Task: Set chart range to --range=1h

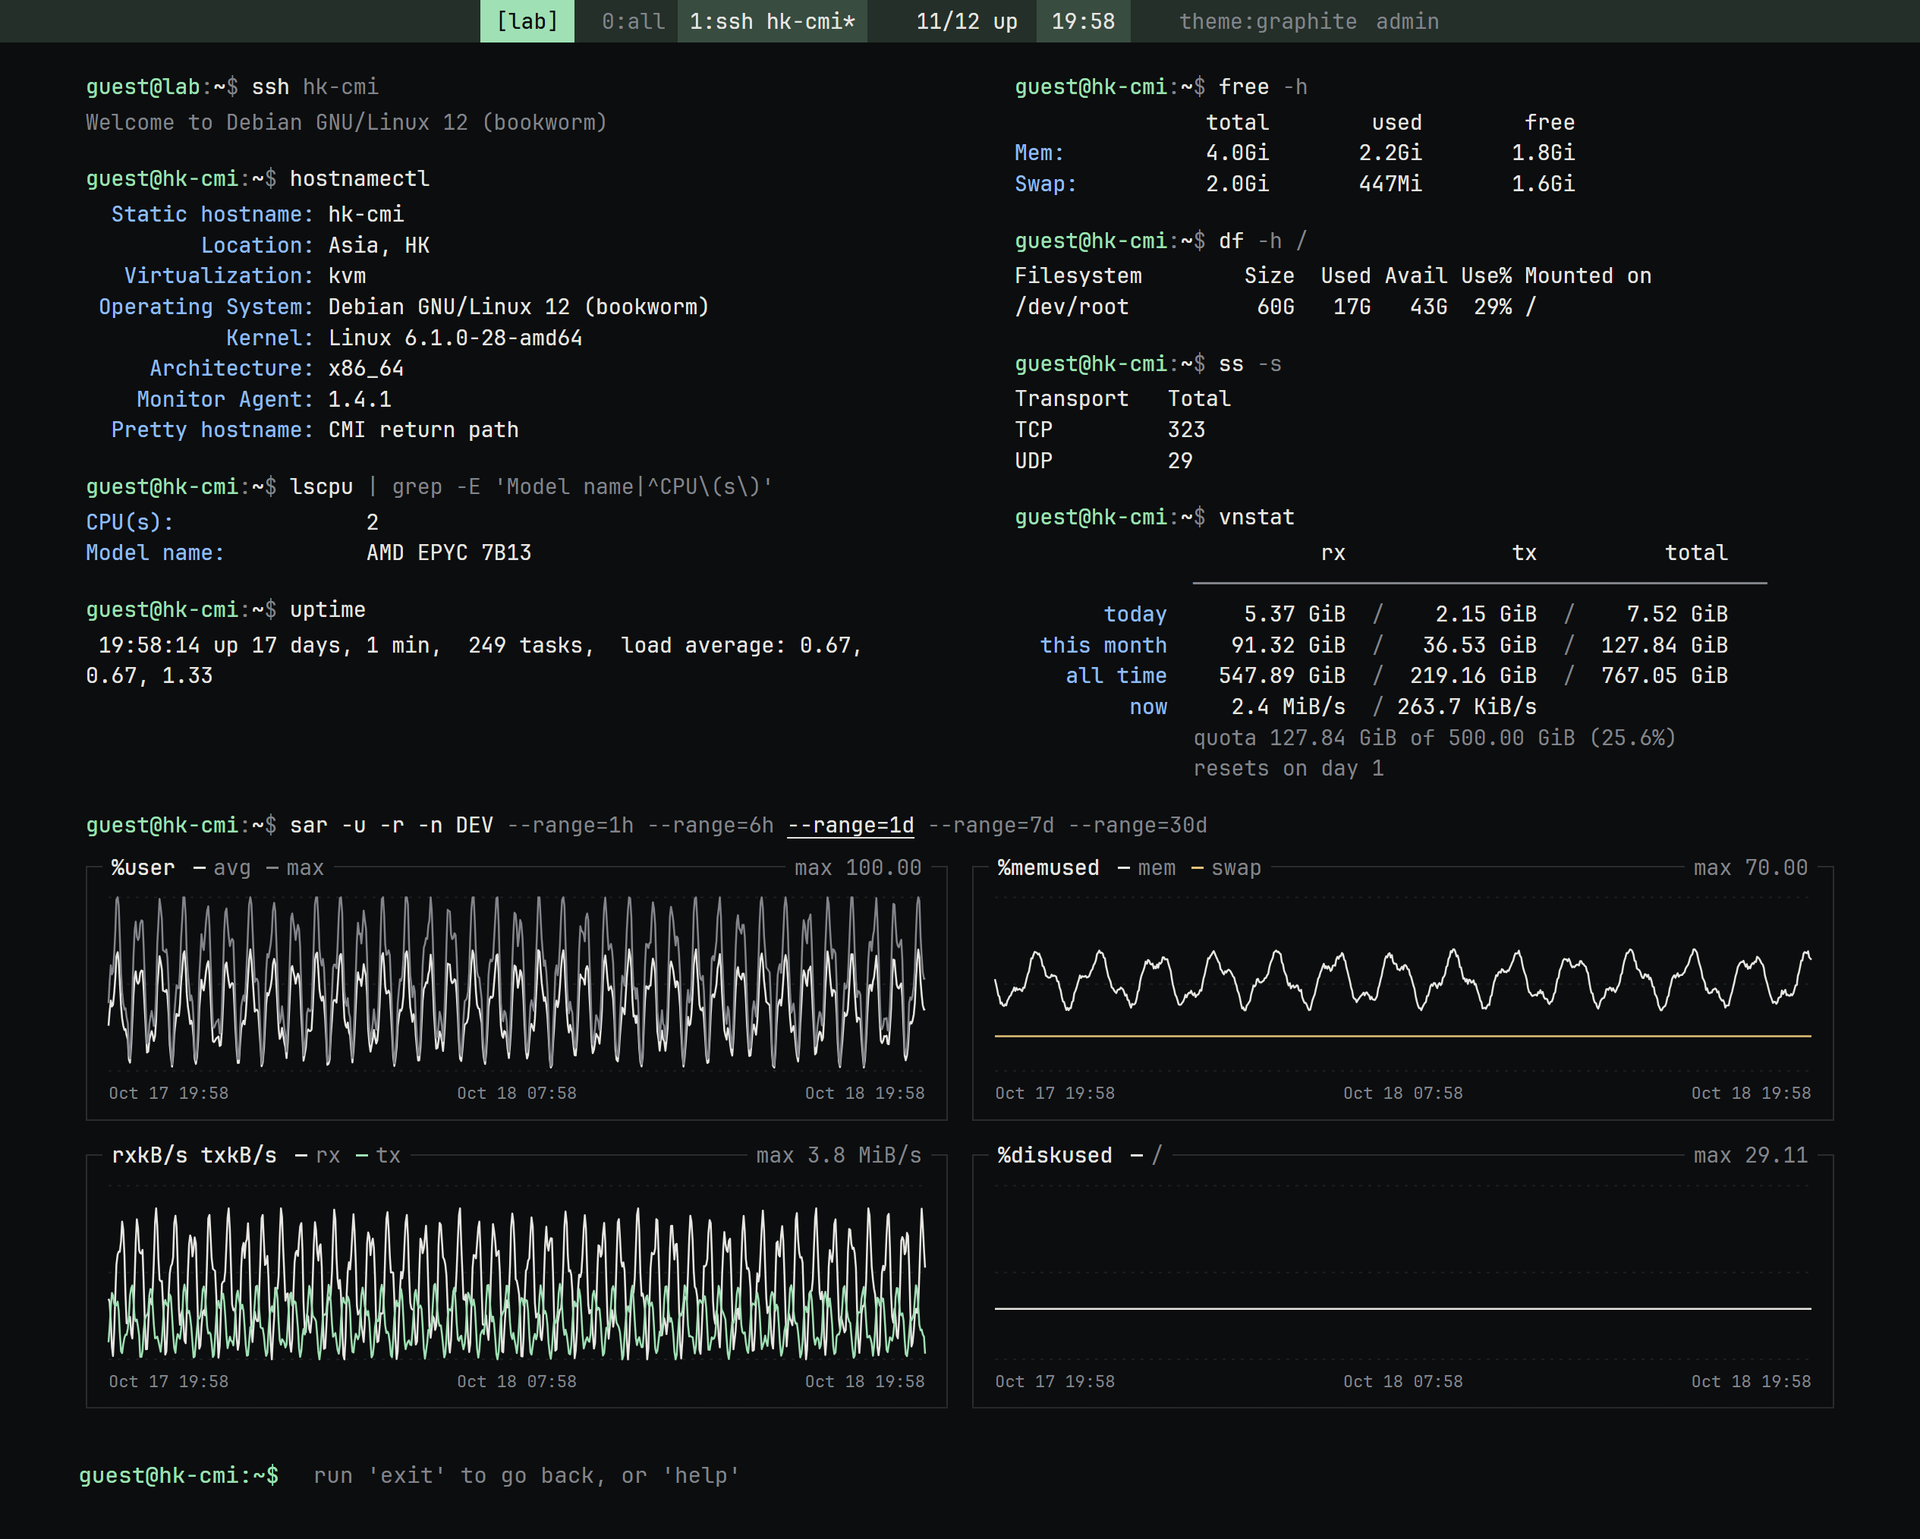Action: 570,825
